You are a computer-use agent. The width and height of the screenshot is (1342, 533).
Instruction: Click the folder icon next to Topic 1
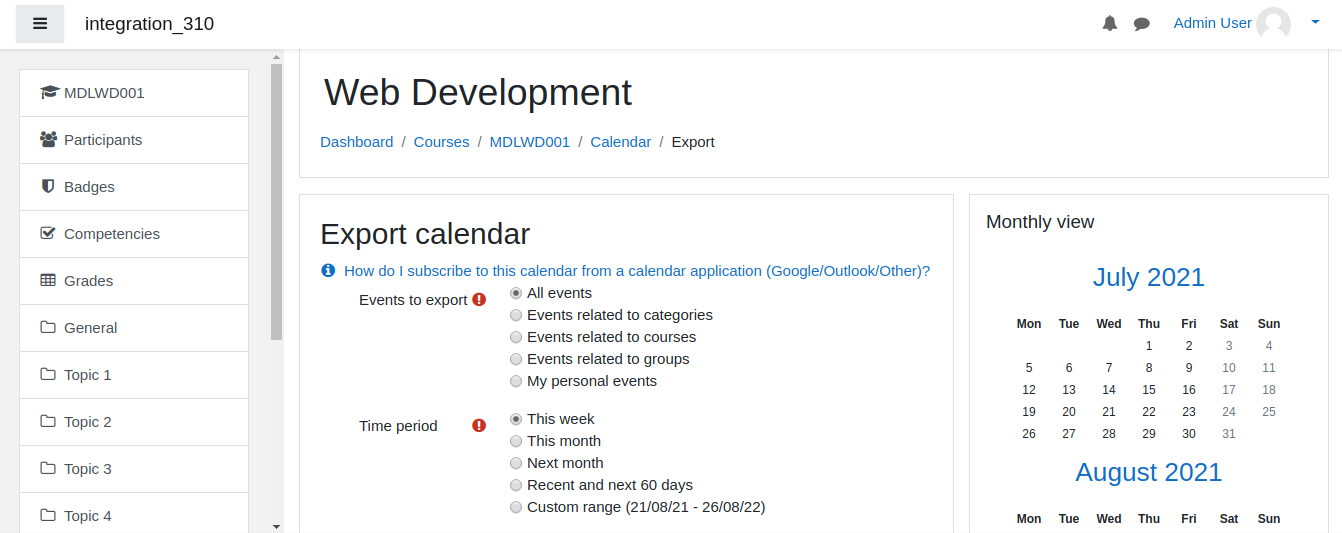[48, 375]
